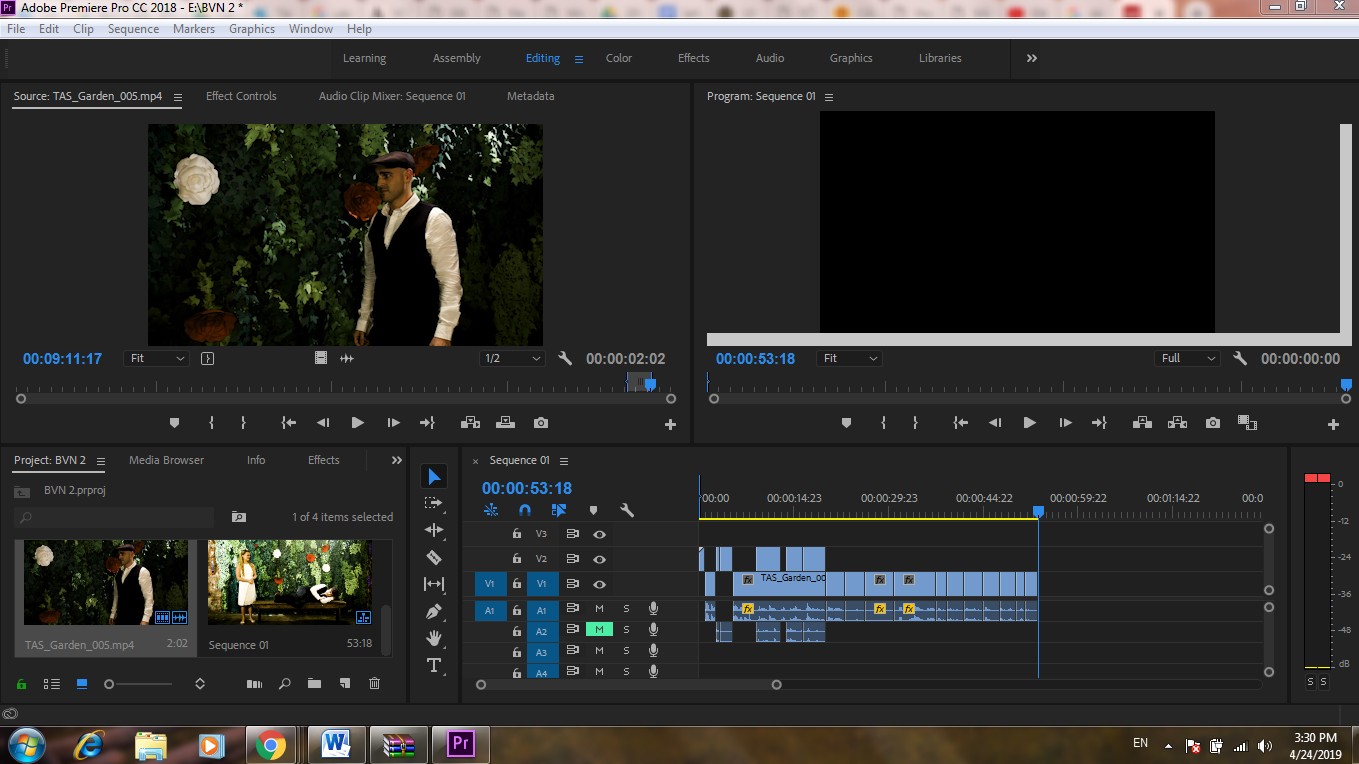Click the Project panel search field
This screenshot has width=1359, height=764.
114,517
